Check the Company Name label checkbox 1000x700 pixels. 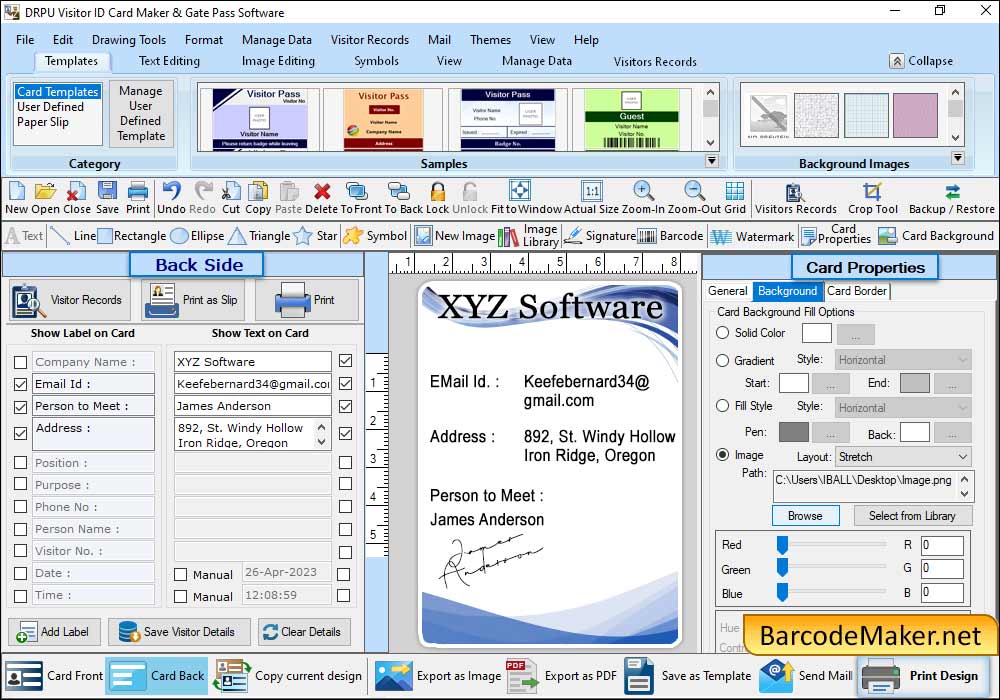(x=20, y=362)
